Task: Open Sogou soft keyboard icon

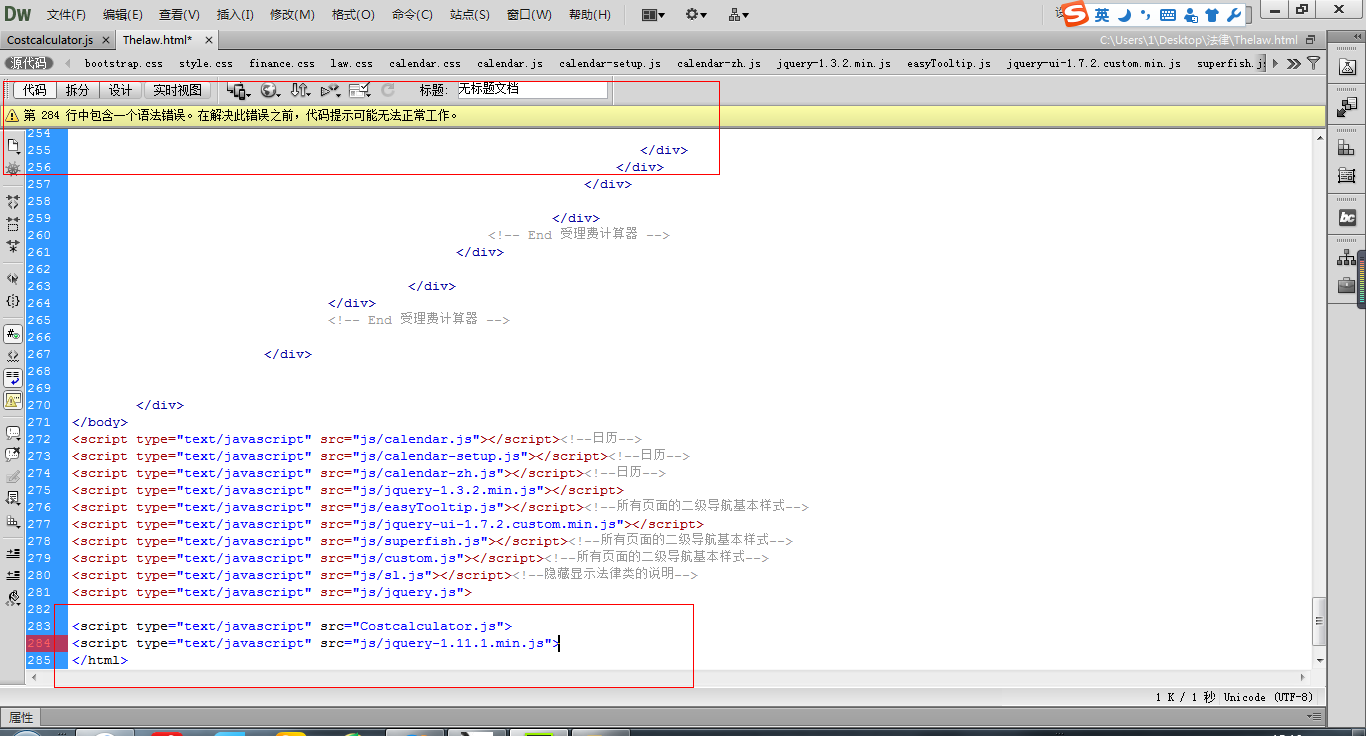Action: 1168,15
